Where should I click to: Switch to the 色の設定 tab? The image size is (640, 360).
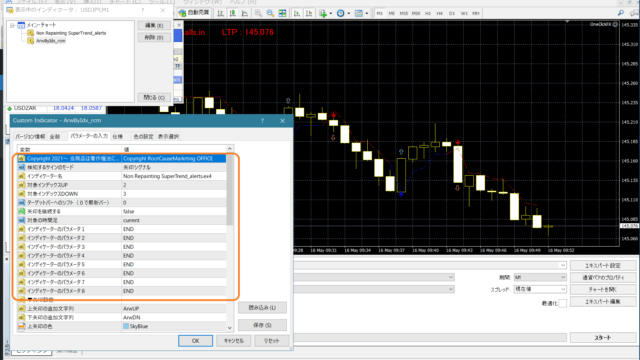(143, 136)
